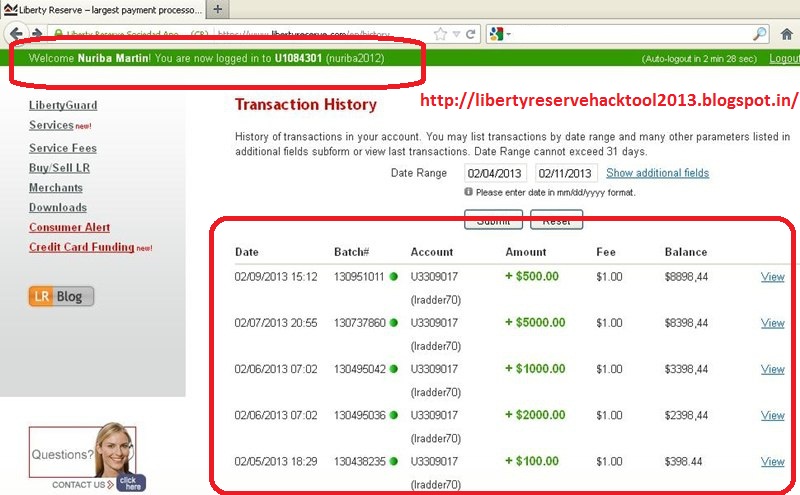
Task: Select date cell 02/07/2013 20:55
Action: [276, 324]
